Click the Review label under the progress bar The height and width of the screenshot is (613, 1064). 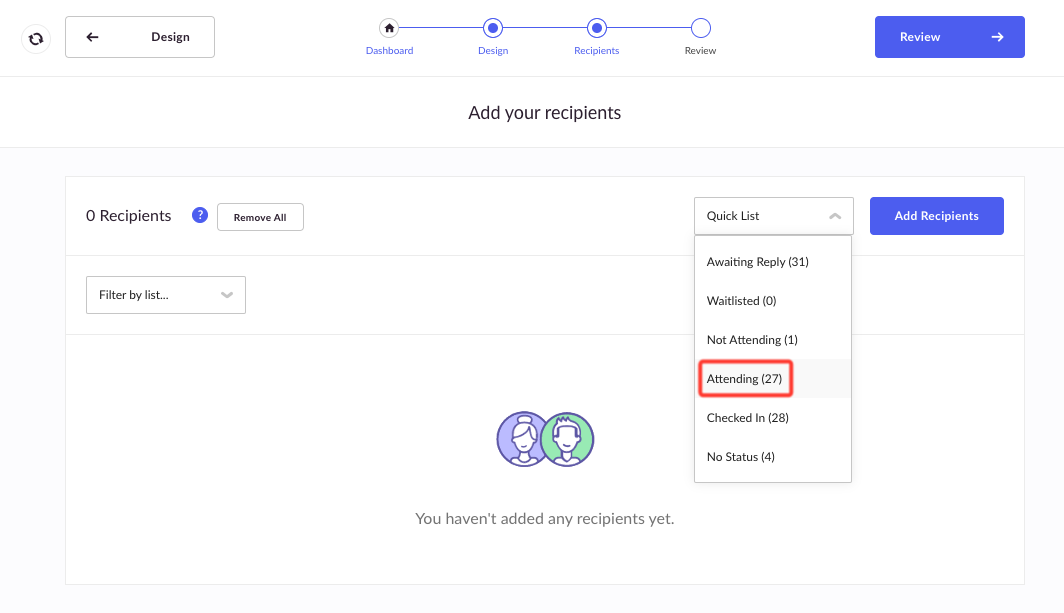coord(700,51)
